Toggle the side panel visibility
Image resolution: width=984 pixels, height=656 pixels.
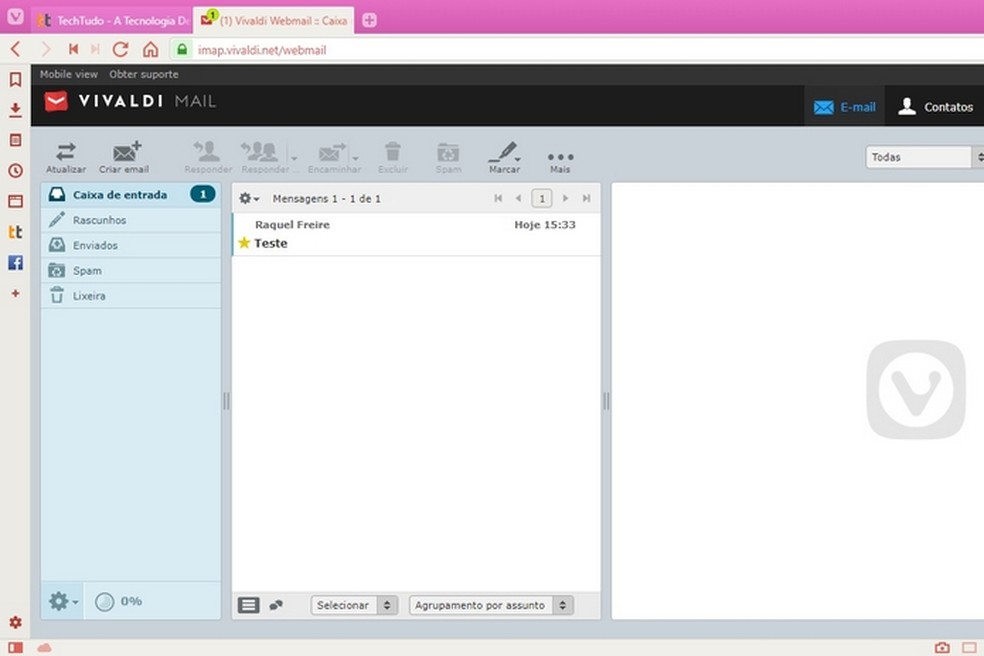(15, 647)
